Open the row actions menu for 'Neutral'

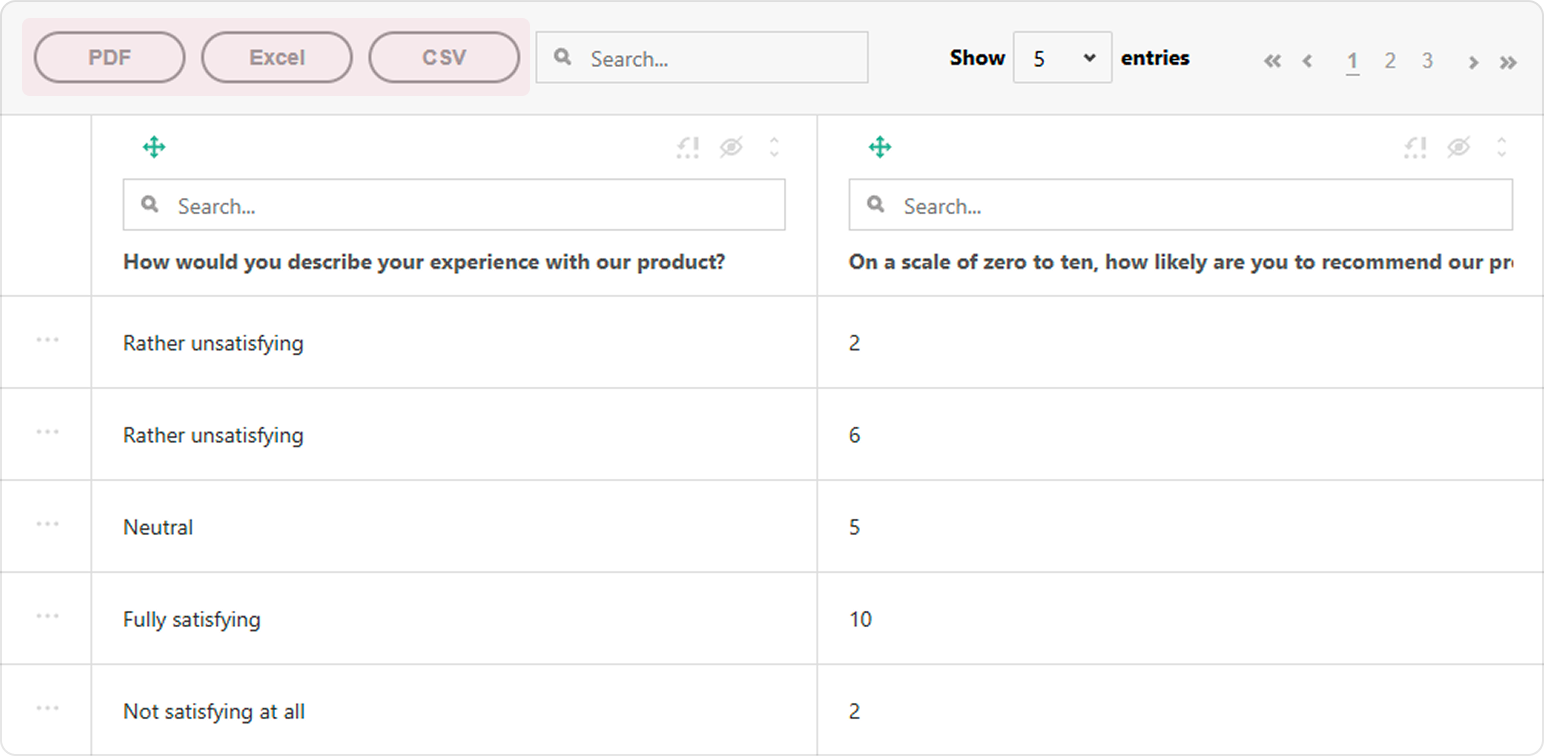coord(45,525)
